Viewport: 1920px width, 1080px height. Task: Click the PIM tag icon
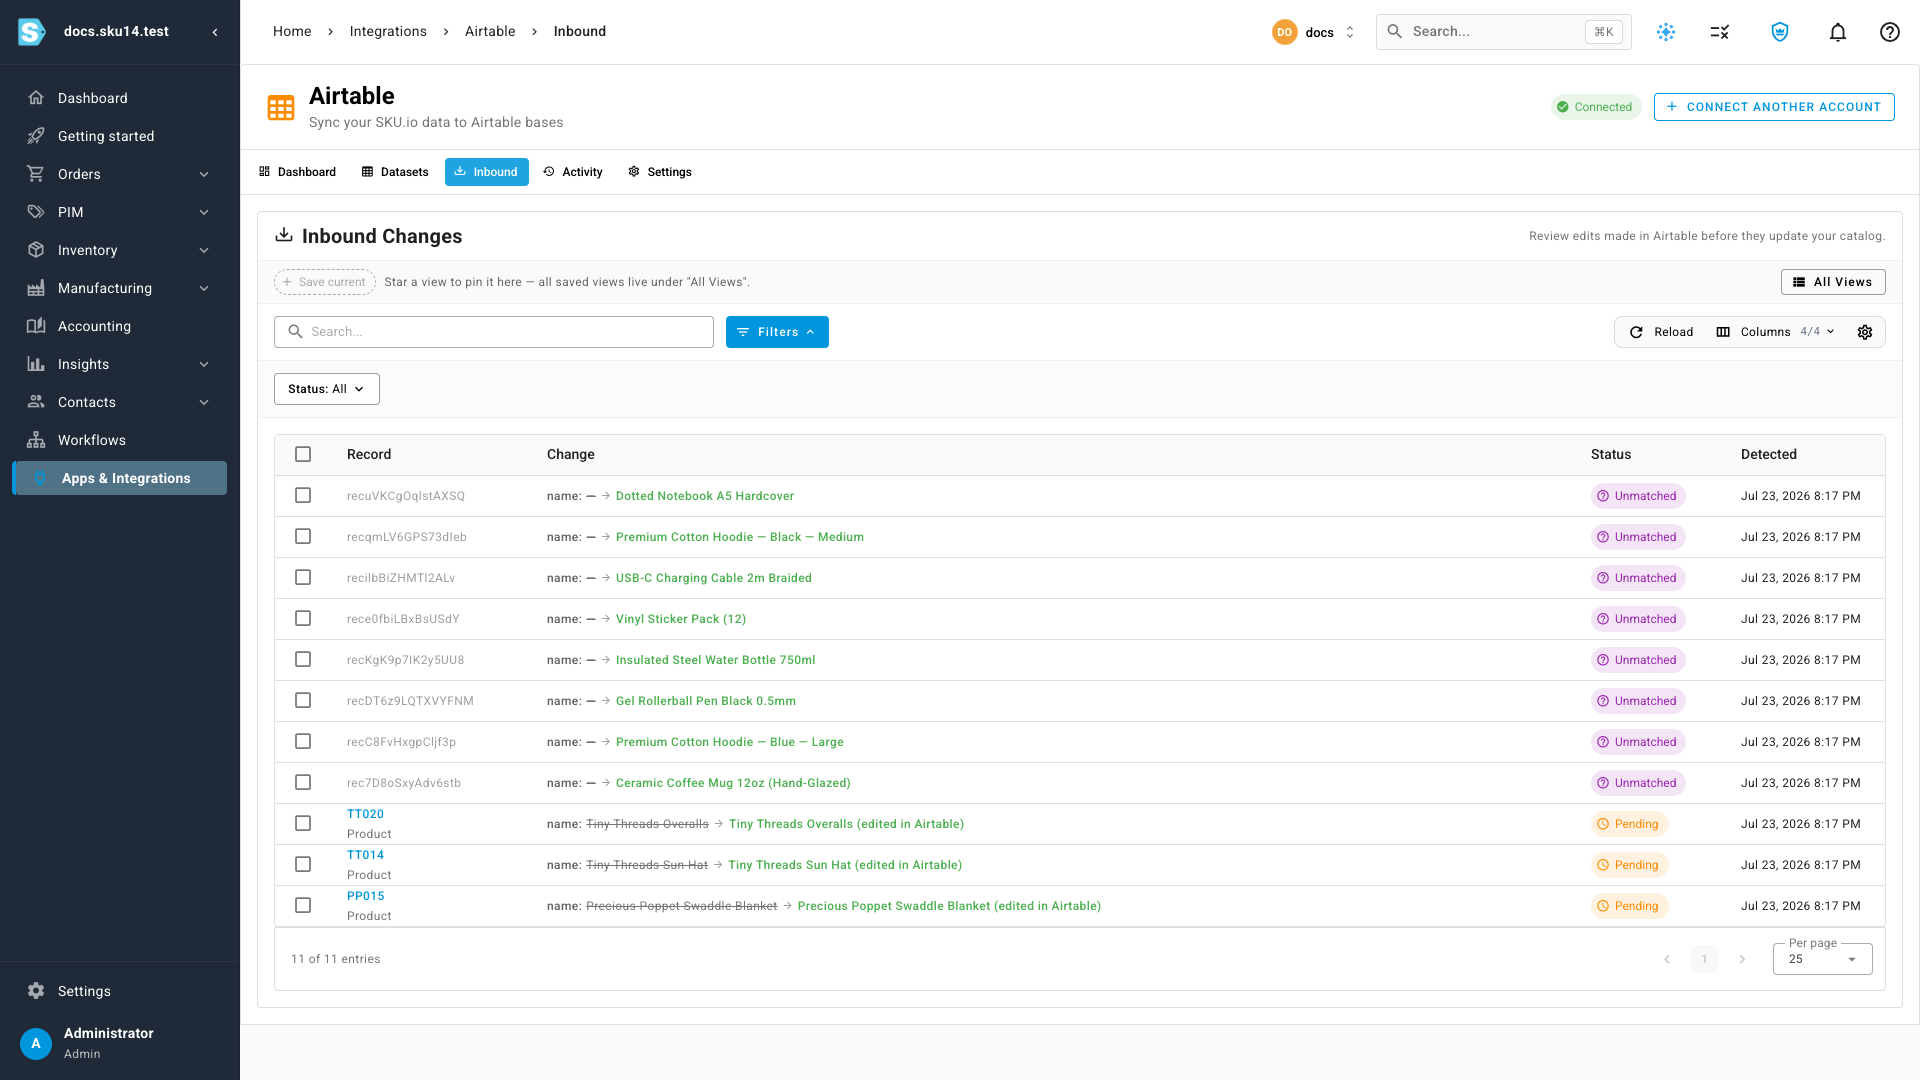click(36, 212)
